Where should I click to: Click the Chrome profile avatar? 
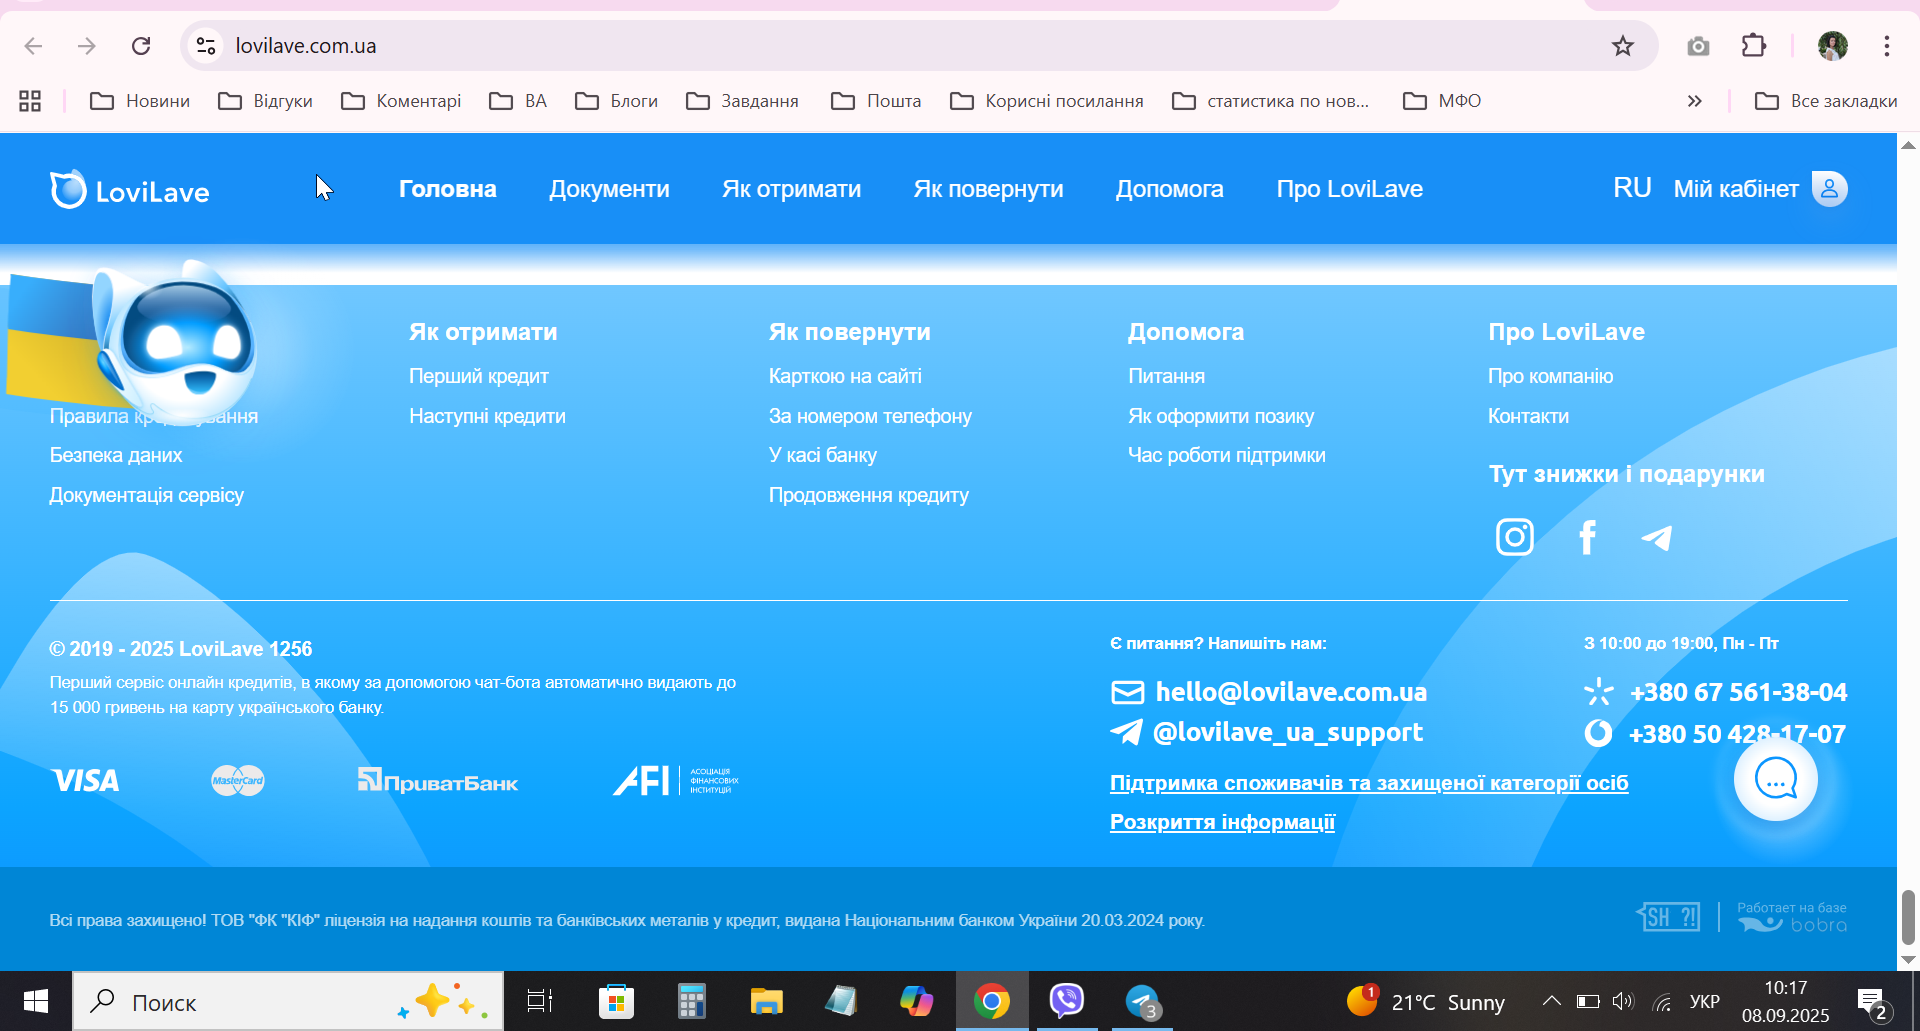click(x=1832, y=46)
